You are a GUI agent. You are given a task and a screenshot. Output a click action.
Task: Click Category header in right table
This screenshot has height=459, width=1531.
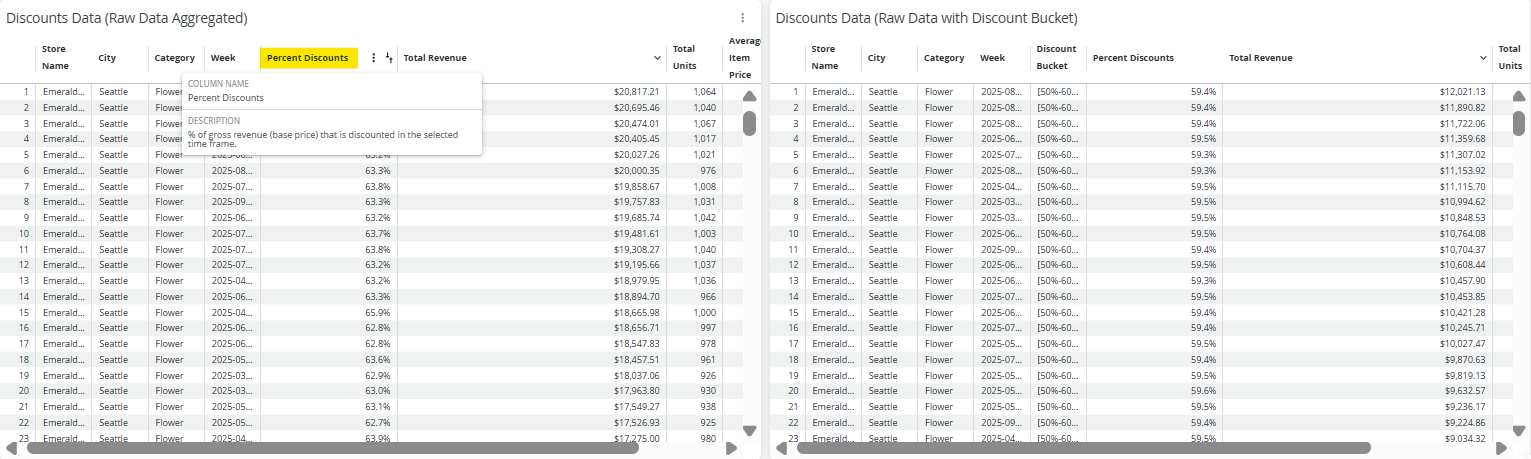tap(944, 58)
